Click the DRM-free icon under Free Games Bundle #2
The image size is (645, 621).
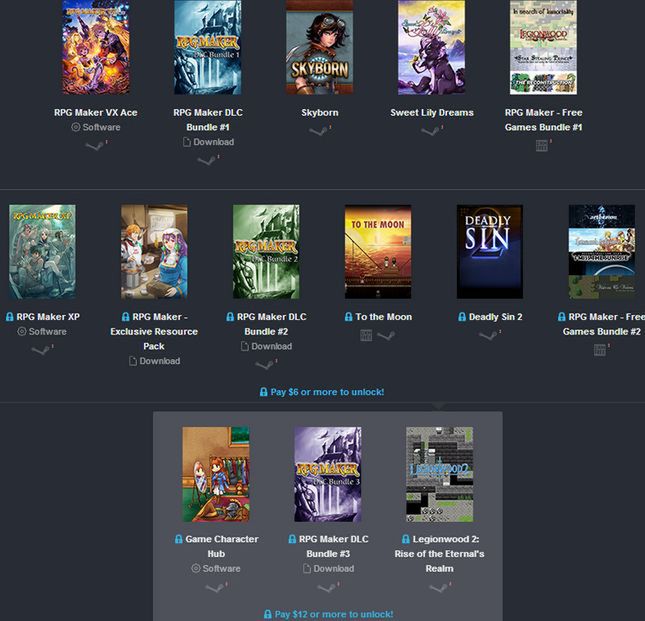600,350
